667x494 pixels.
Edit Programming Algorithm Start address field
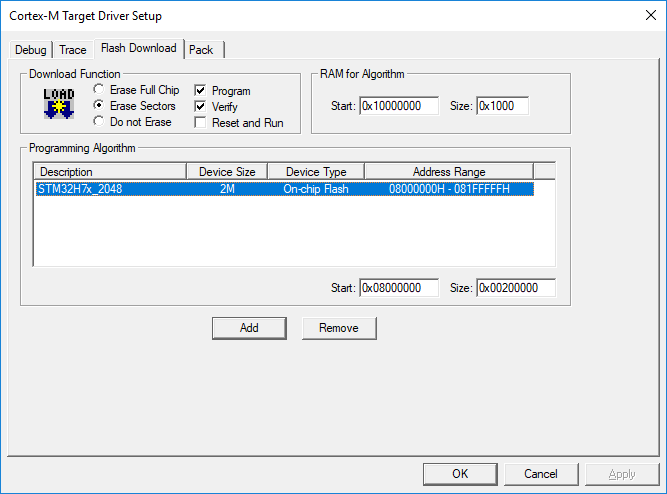pyautogui.click(x=399, y=288)
